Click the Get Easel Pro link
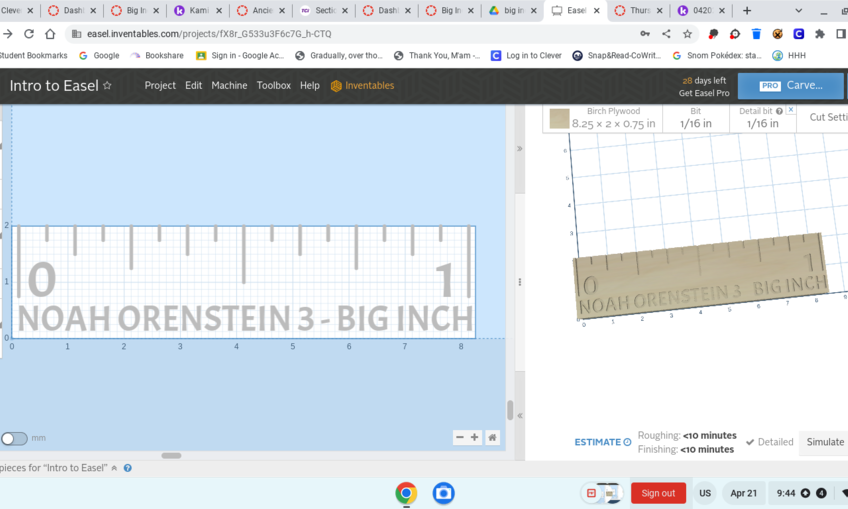The image size is (848, 509). pos(704,93)
